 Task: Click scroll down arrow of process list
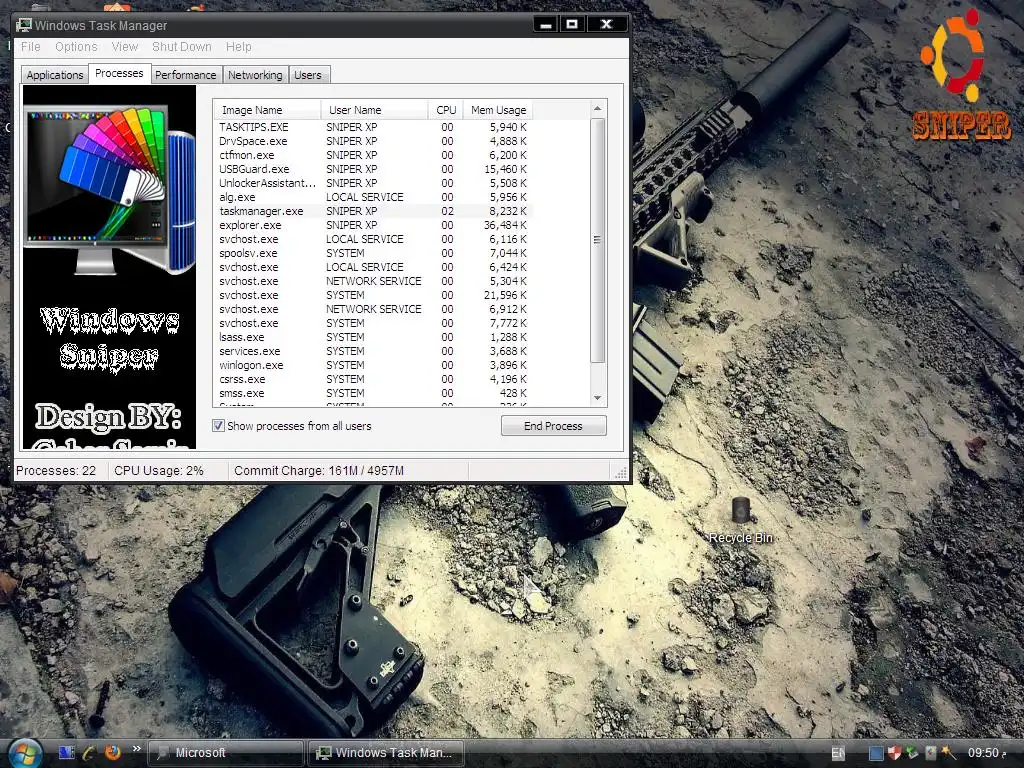coord(598,398)
